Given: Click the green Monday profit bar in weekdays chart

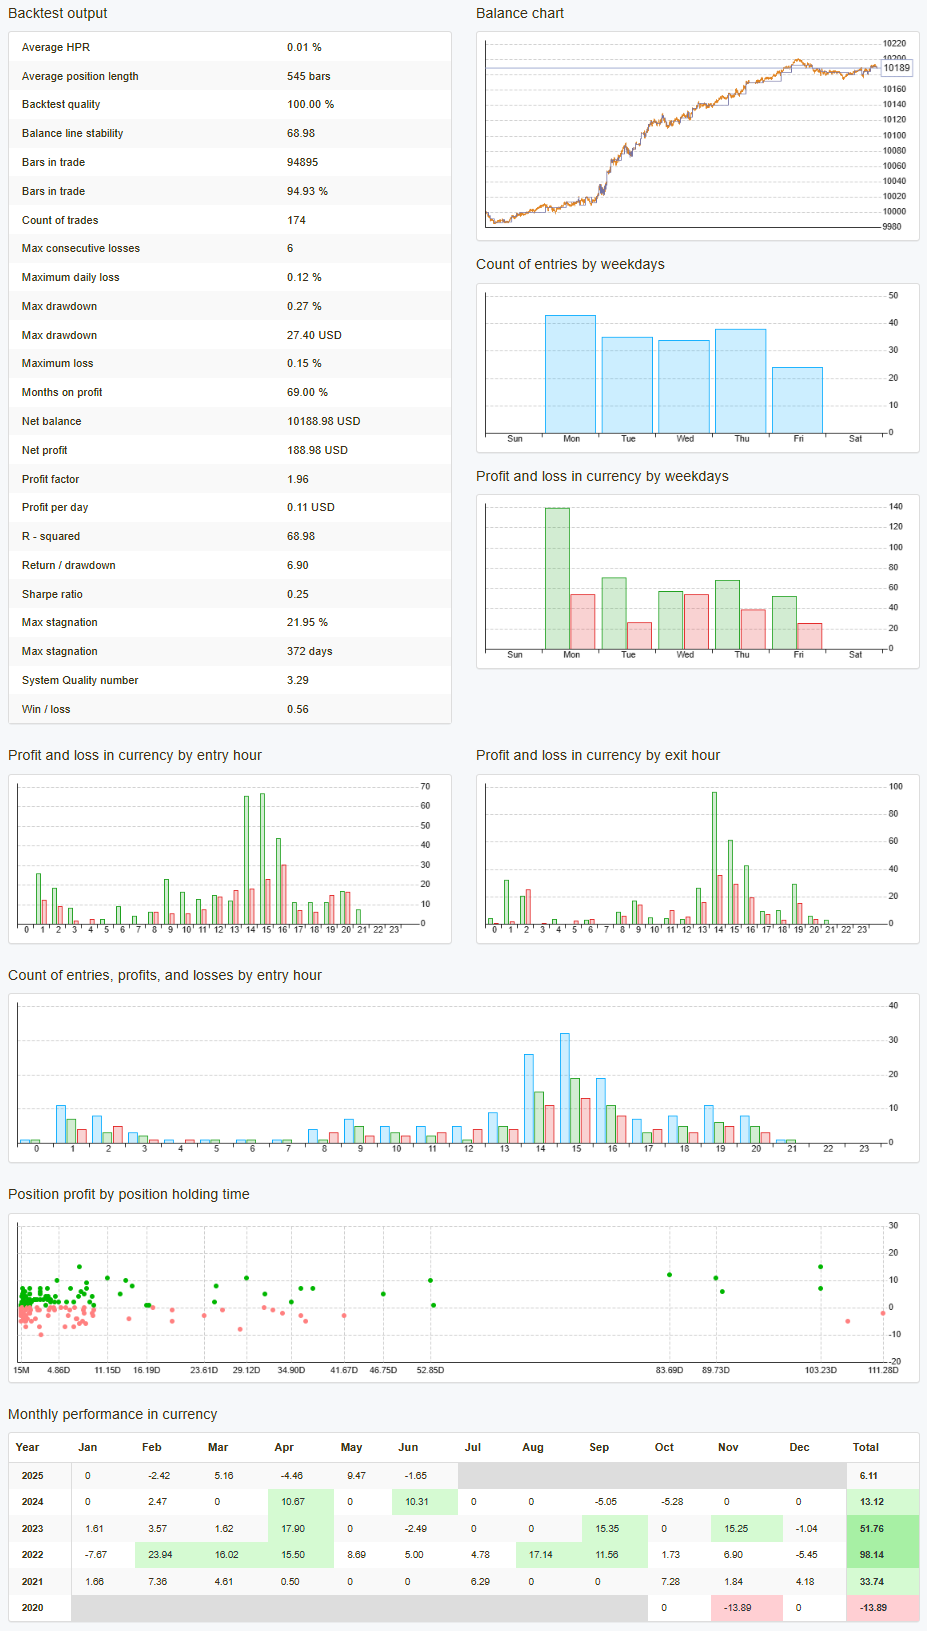Looking at the screenshot, I should point(557,578).
